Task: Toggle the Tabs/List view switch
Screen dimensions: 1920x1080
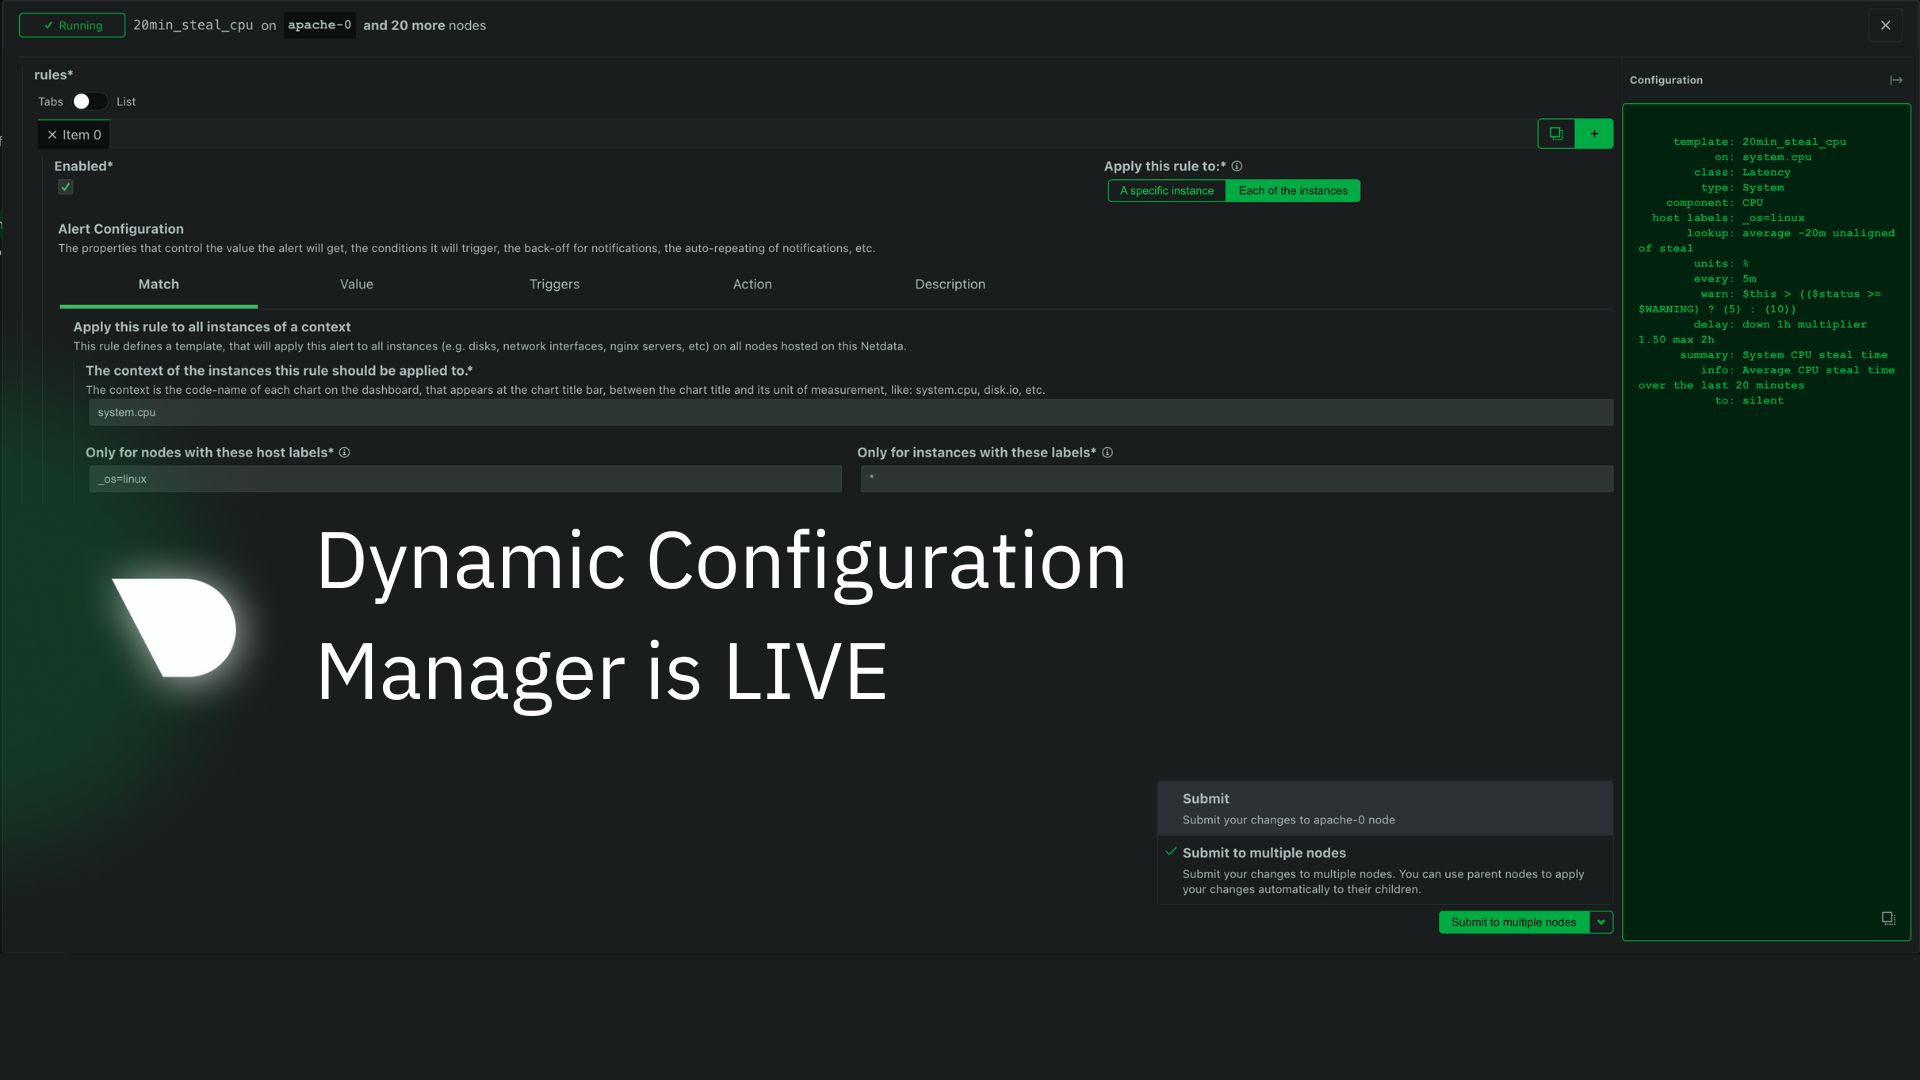Action: point(89,102)
